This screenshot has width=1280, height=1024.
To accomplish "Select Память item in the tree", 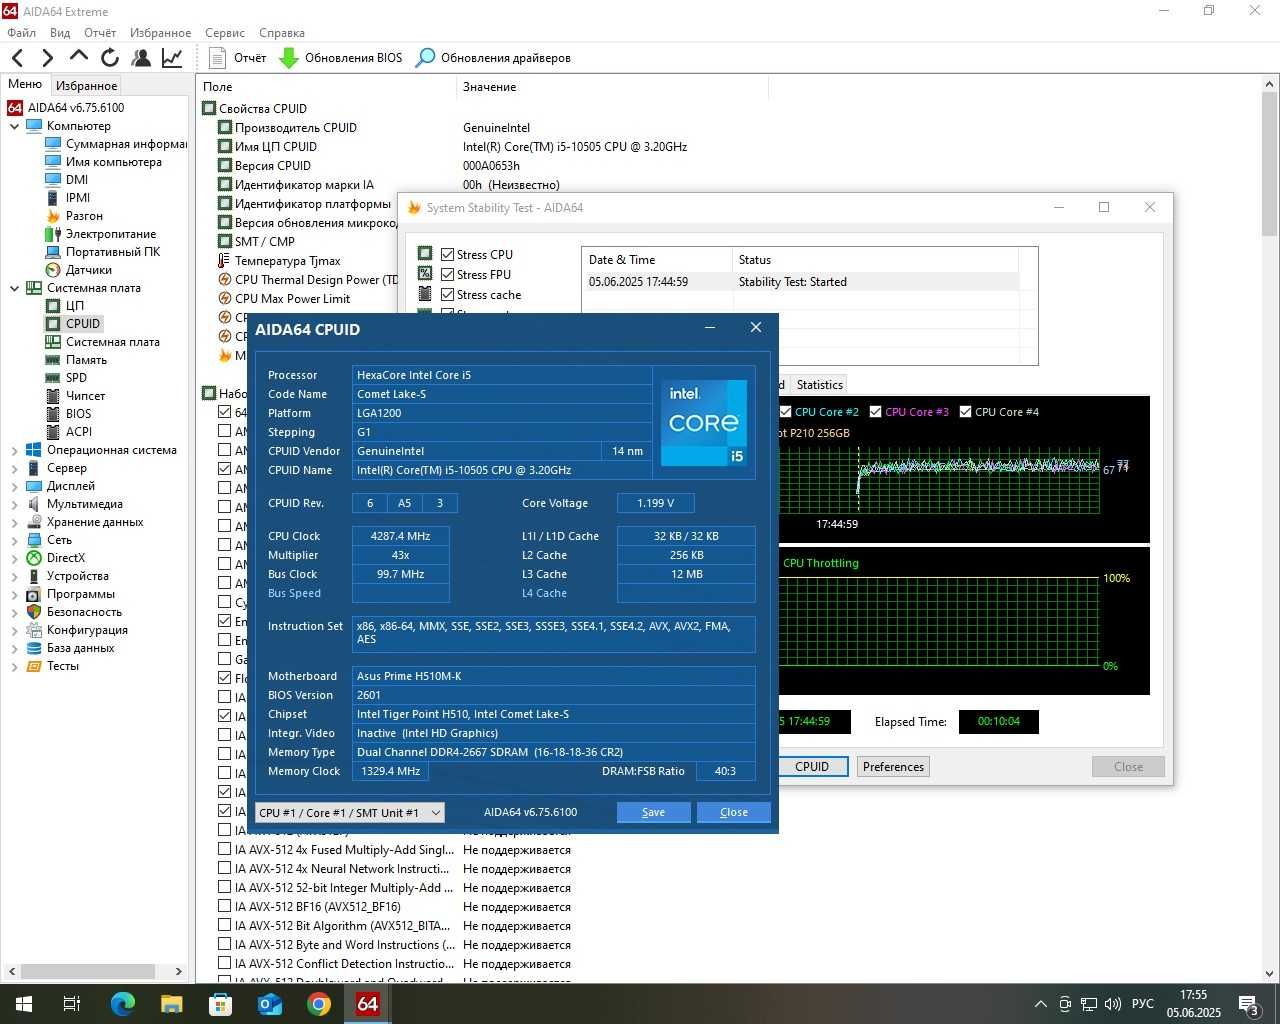I will (x=76, y=360).
